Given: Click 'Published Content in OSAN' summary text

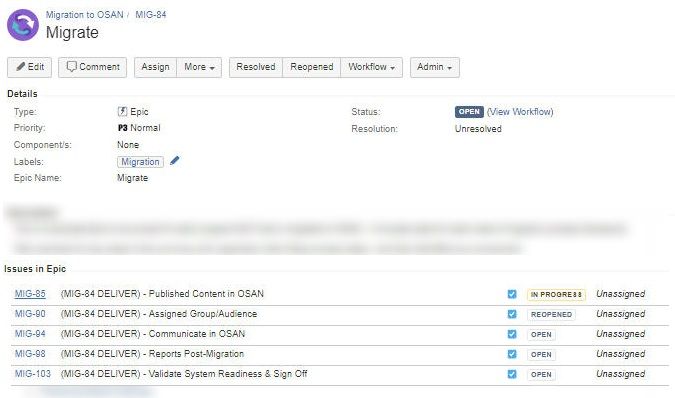Looking at the screenshot, I should pos(206,294).
